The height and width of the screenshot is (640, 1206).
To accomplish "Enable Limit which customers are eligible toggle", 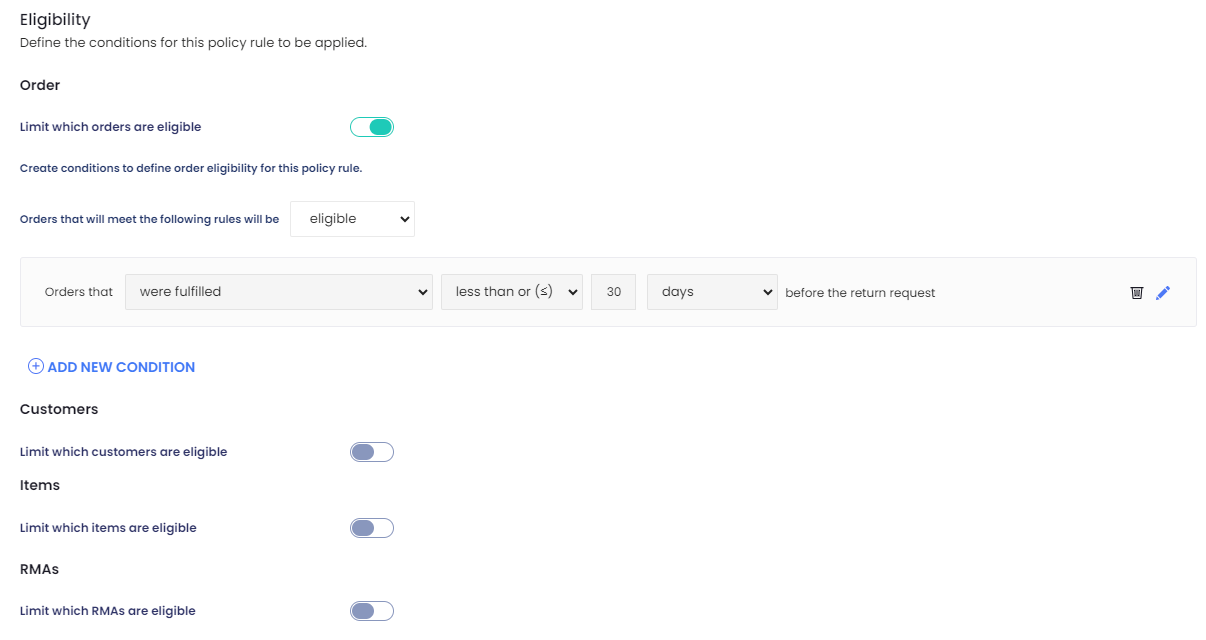I will point(372,452).
